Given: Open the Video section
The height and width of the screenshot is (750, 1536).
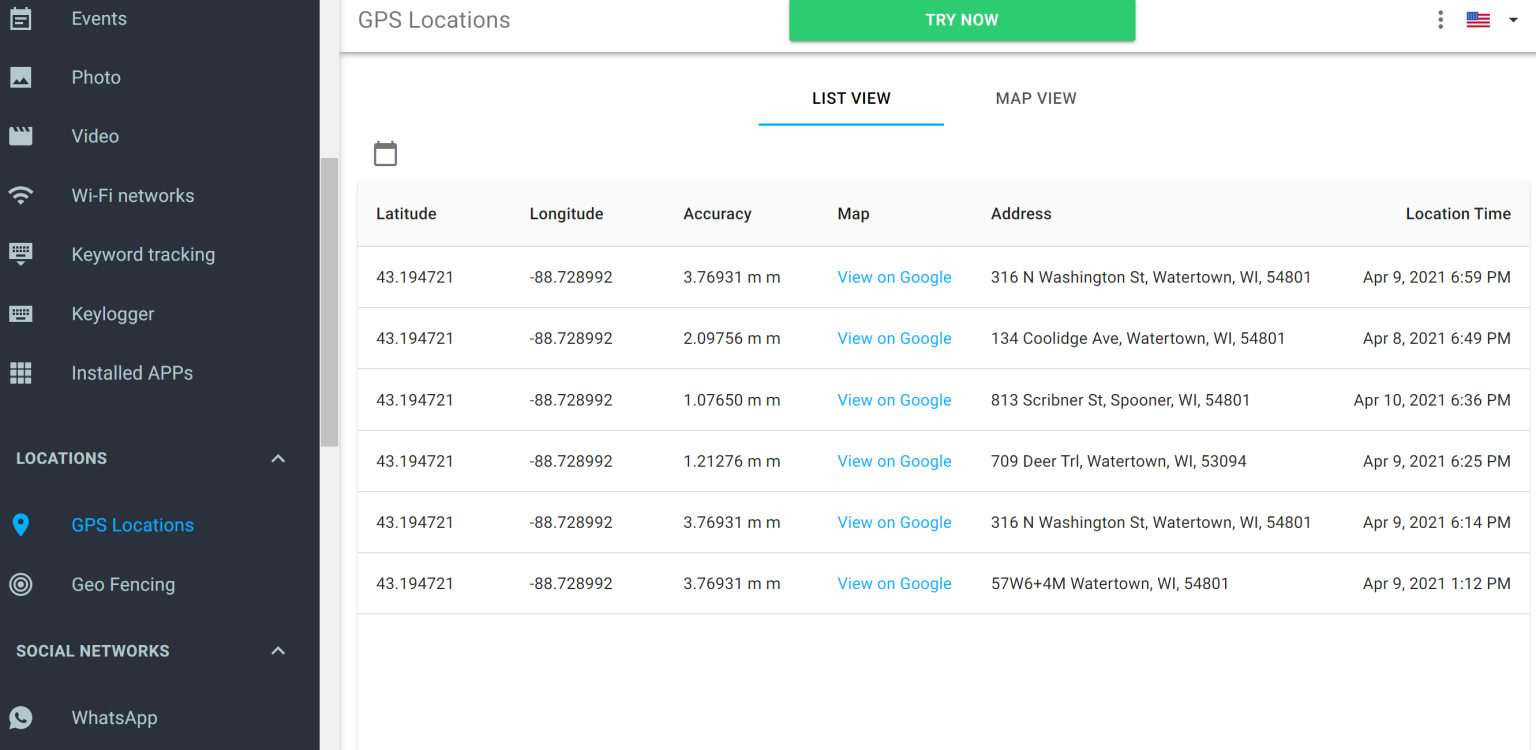Looking at the screenshot, I should point(94,136).
